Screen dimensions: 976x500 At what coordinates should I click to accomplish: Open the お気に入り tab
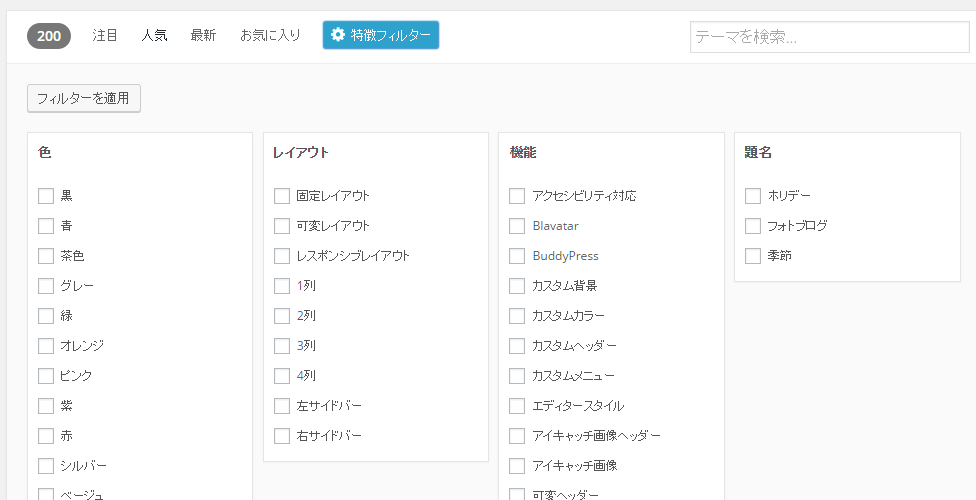pyautogui.click(x=270, y=36)
